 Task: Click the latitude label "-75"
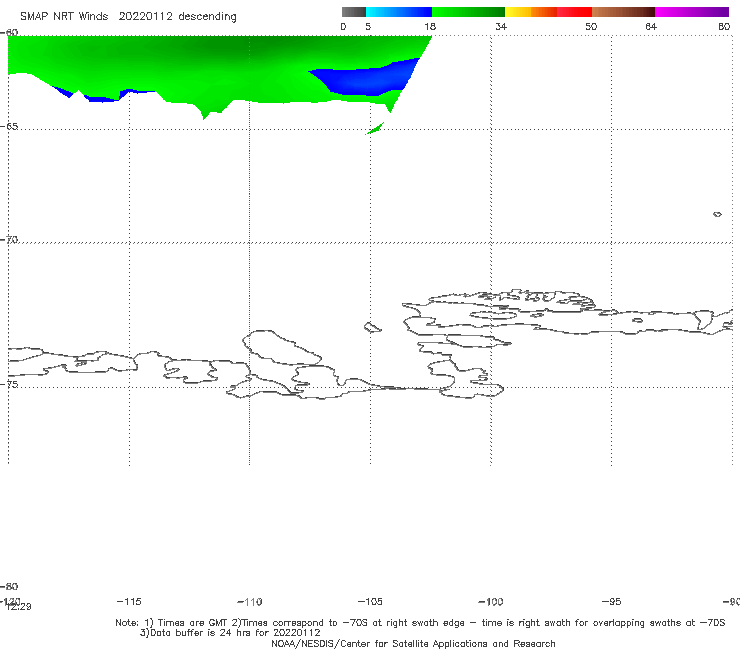tap(9, 384)
